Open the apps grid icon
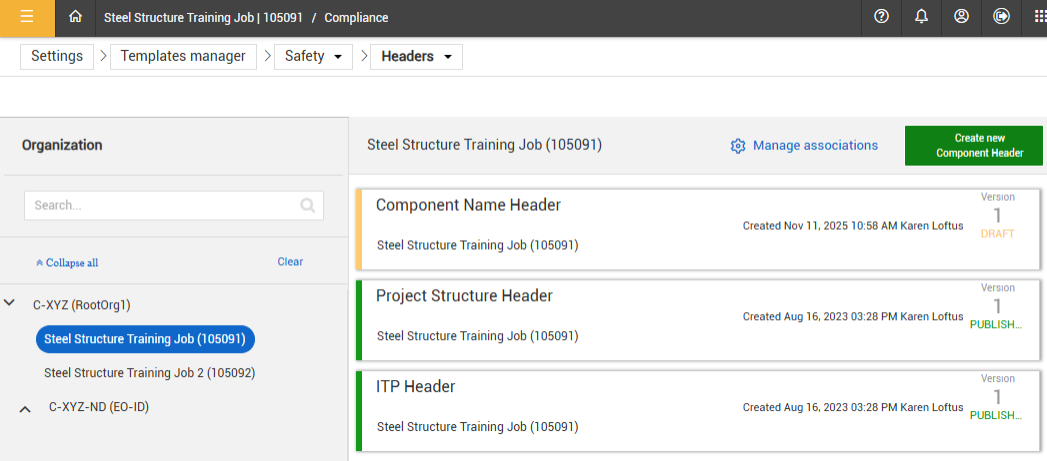Image resolution: width=1047 pixels, height=461 pixels. pos(1038,17)
